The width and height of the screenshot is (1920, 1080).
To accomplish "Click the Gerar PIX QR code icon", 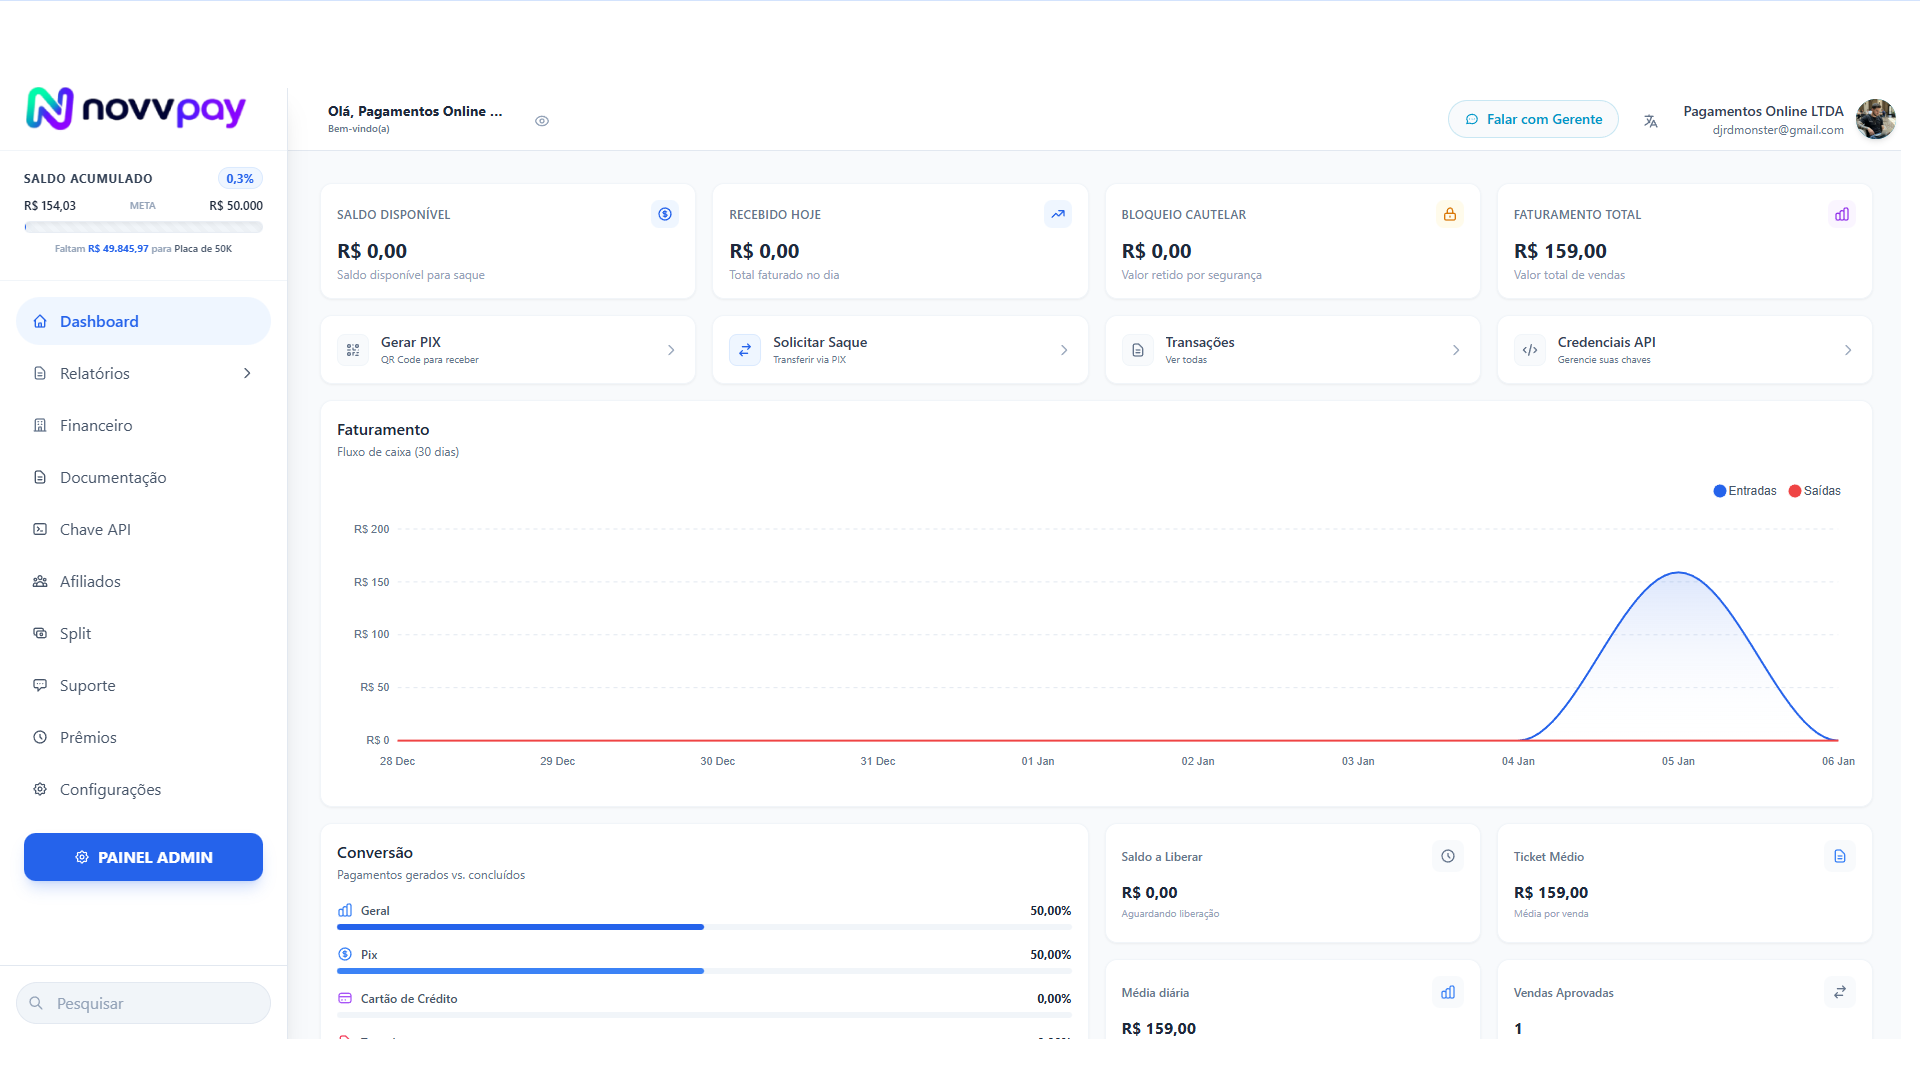I will pyautogui.click(x=353, y=350).
